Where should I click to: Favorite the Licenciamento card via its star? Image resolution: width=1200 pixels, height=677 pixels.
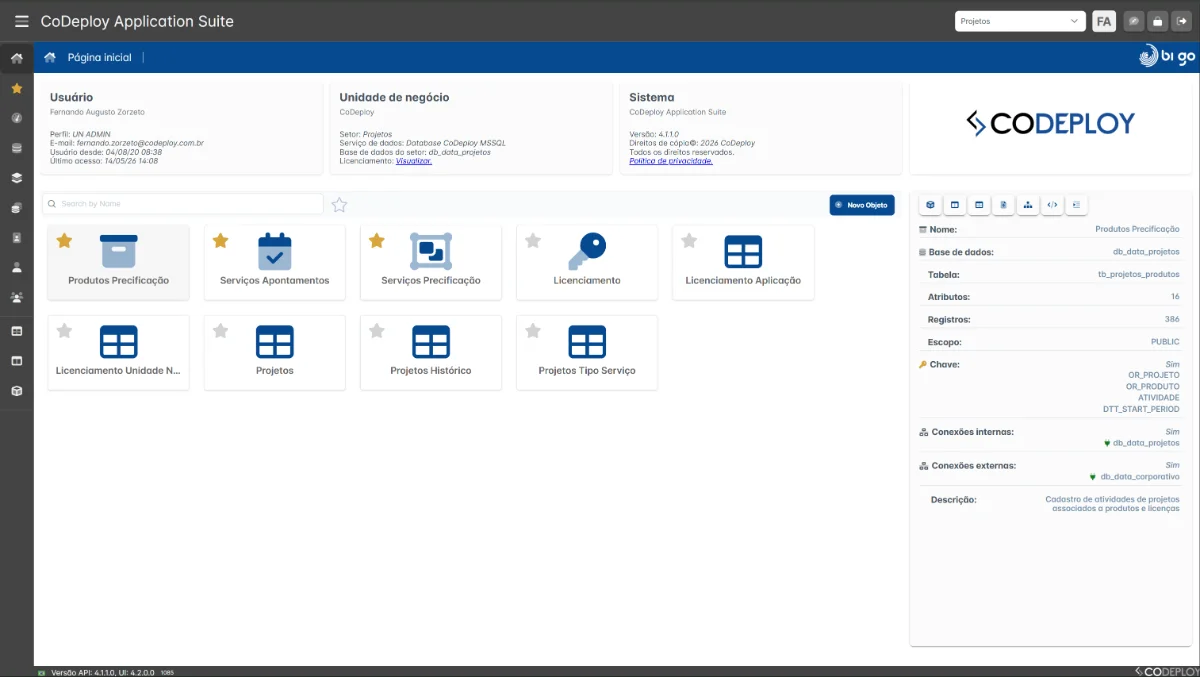pyautogui.click(x=533, y=240)
